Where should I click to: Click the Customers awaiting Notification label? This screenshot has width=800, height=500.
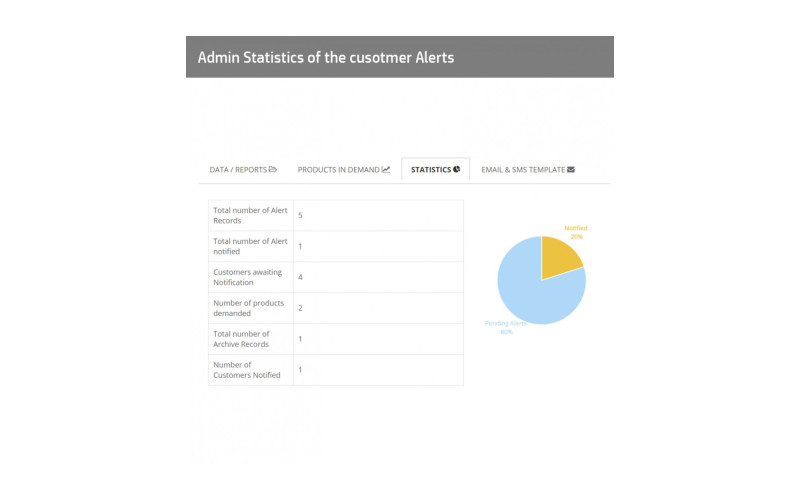tap(248, 277)
